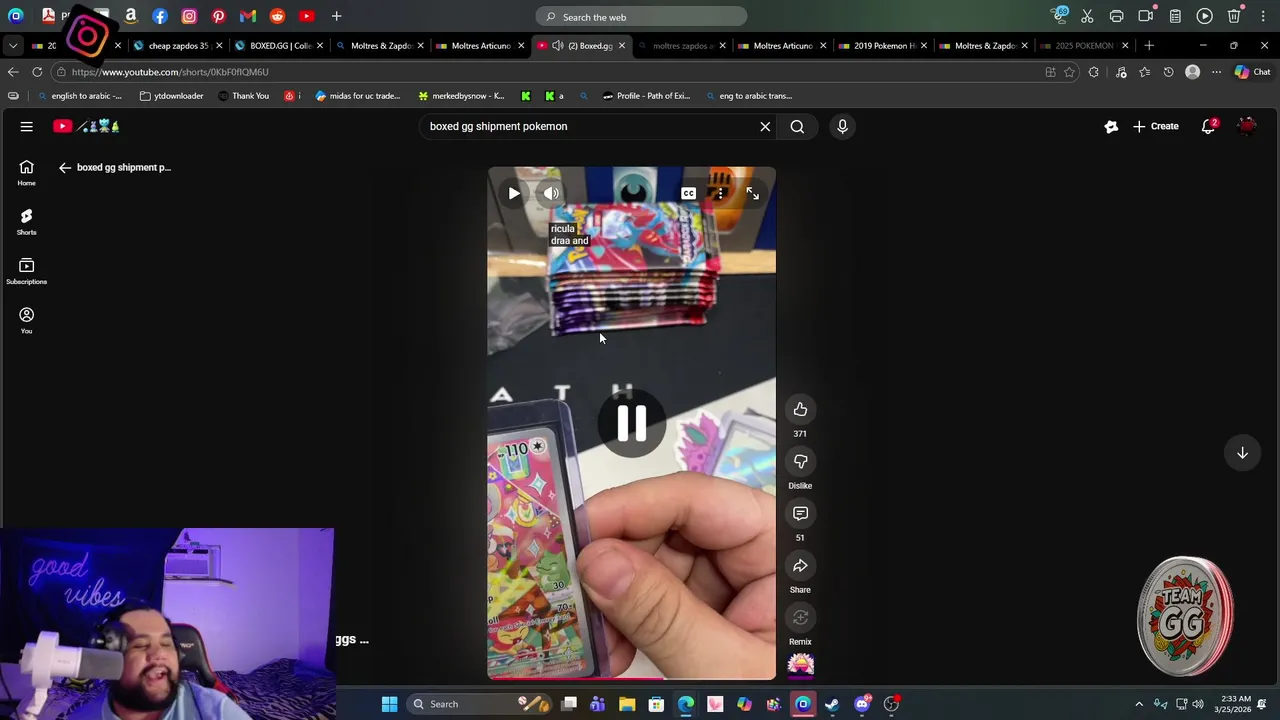Expand the Short to full screen

[752, 193]
